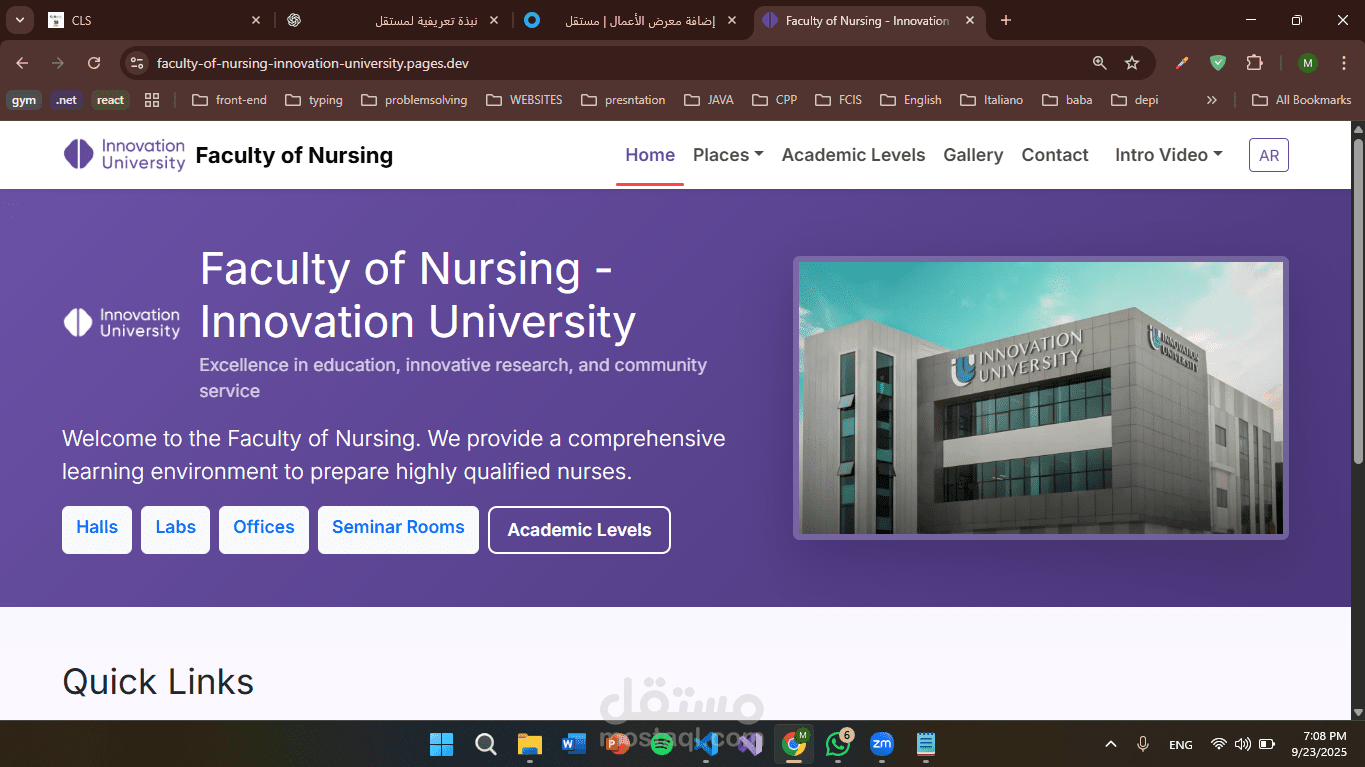Screen dimensions: 1365x767
Task: Open Chrome's three-dot menu
Action: (1343, 63)
